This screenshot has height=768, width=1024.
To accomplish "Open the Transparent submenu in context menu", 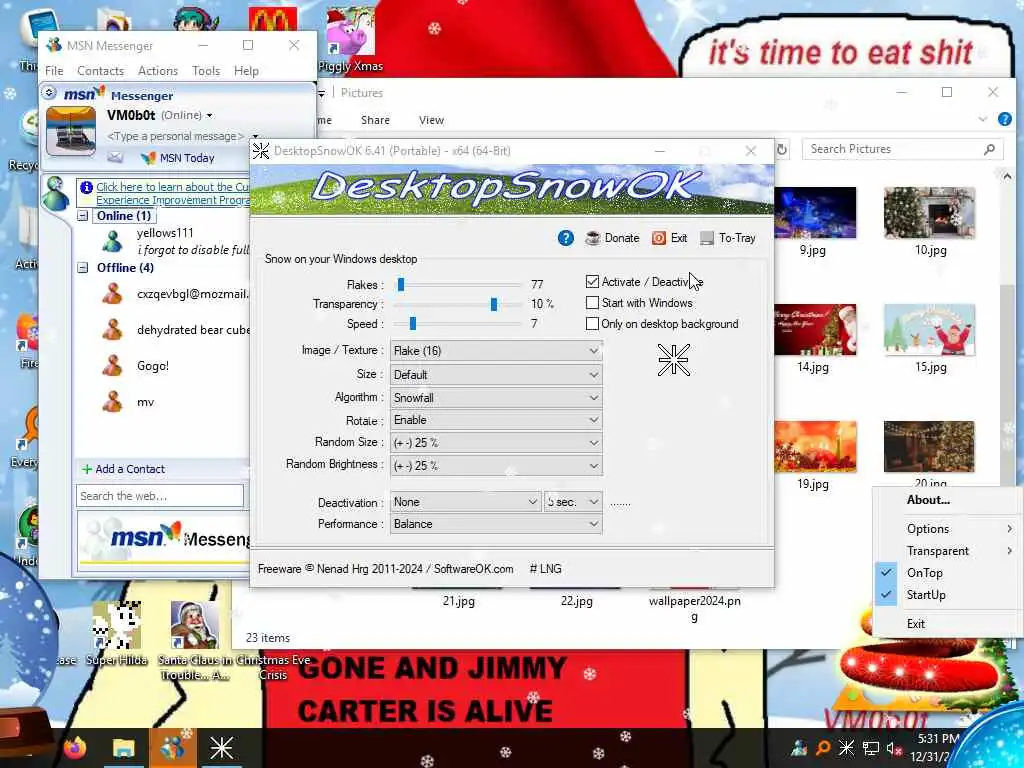I will tap(947, 551).
